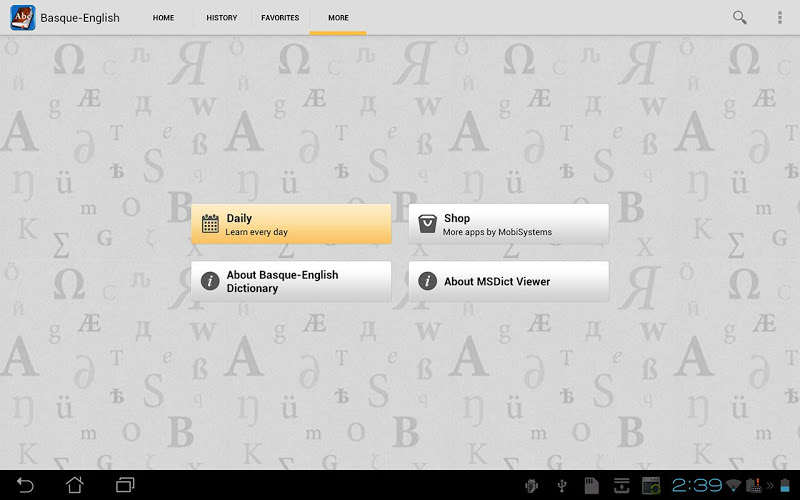Viewport: 800px width, 500px height.
Task: Open Daily Learn every day
Action: click(291, 224)
